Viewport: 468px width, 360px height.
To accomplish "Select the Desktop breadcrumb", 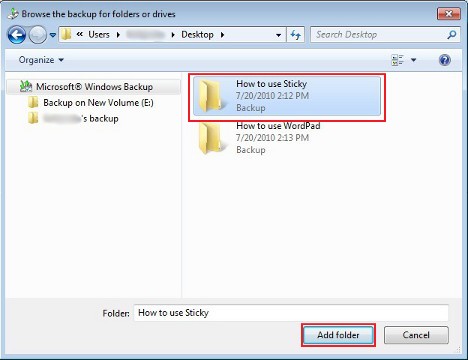I will click(x=197, y=34).
